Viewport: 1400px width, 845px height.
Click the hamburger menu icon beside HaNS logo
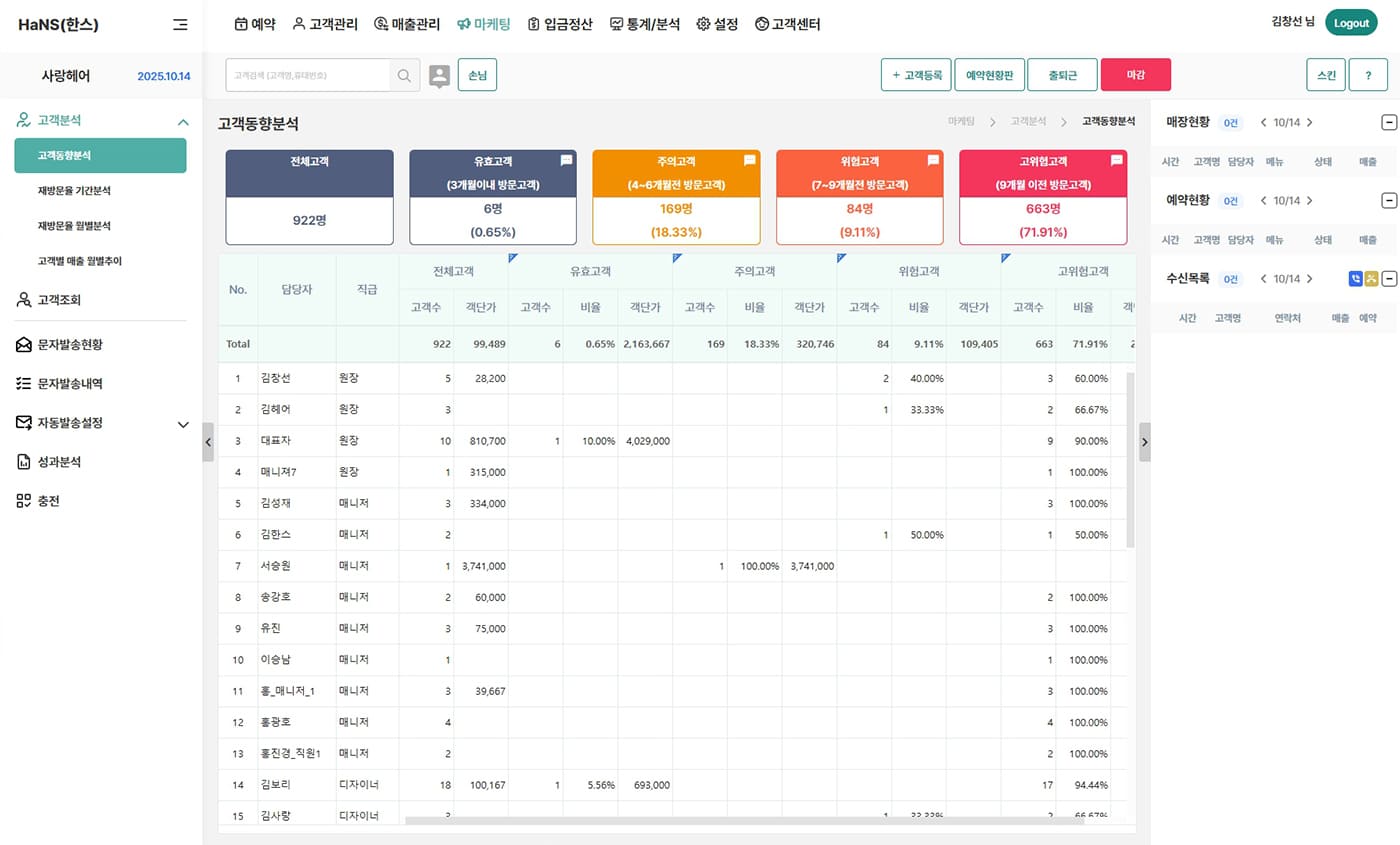tap(180, 25)
